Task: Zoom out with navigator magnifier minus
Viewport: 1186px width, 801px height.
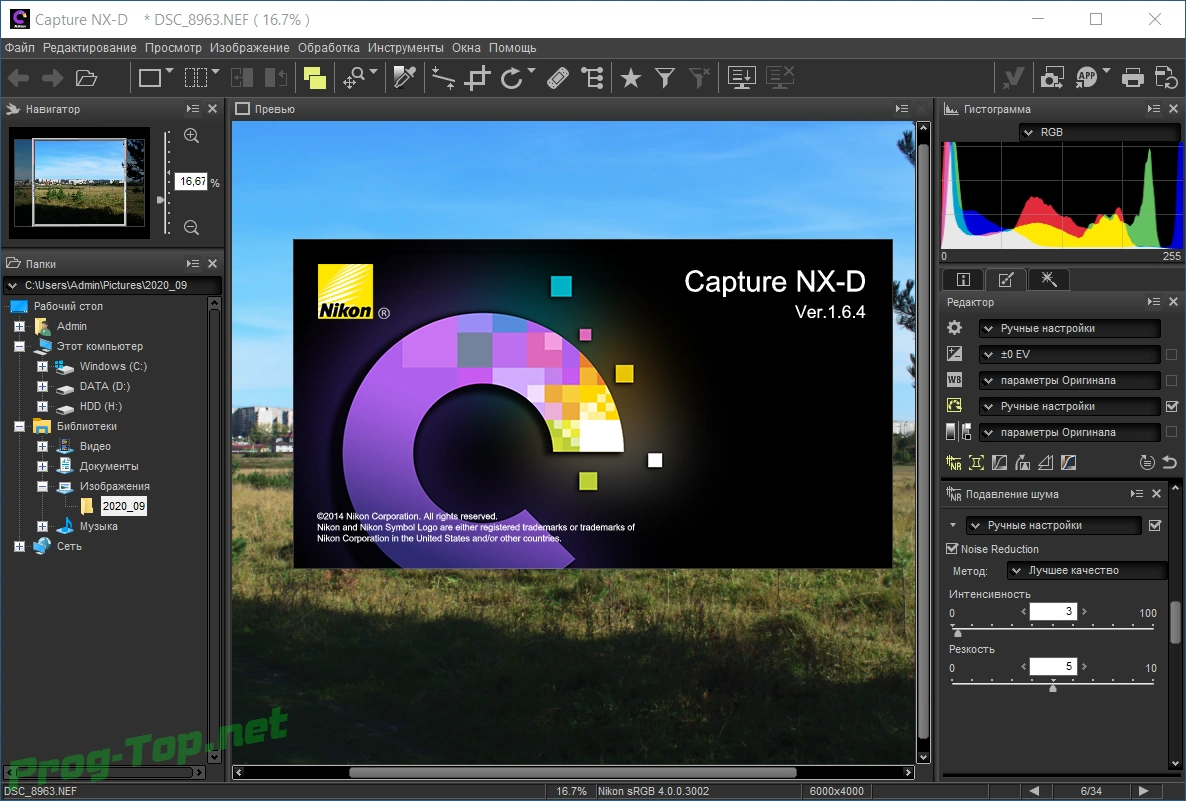Action: point(191,228)
